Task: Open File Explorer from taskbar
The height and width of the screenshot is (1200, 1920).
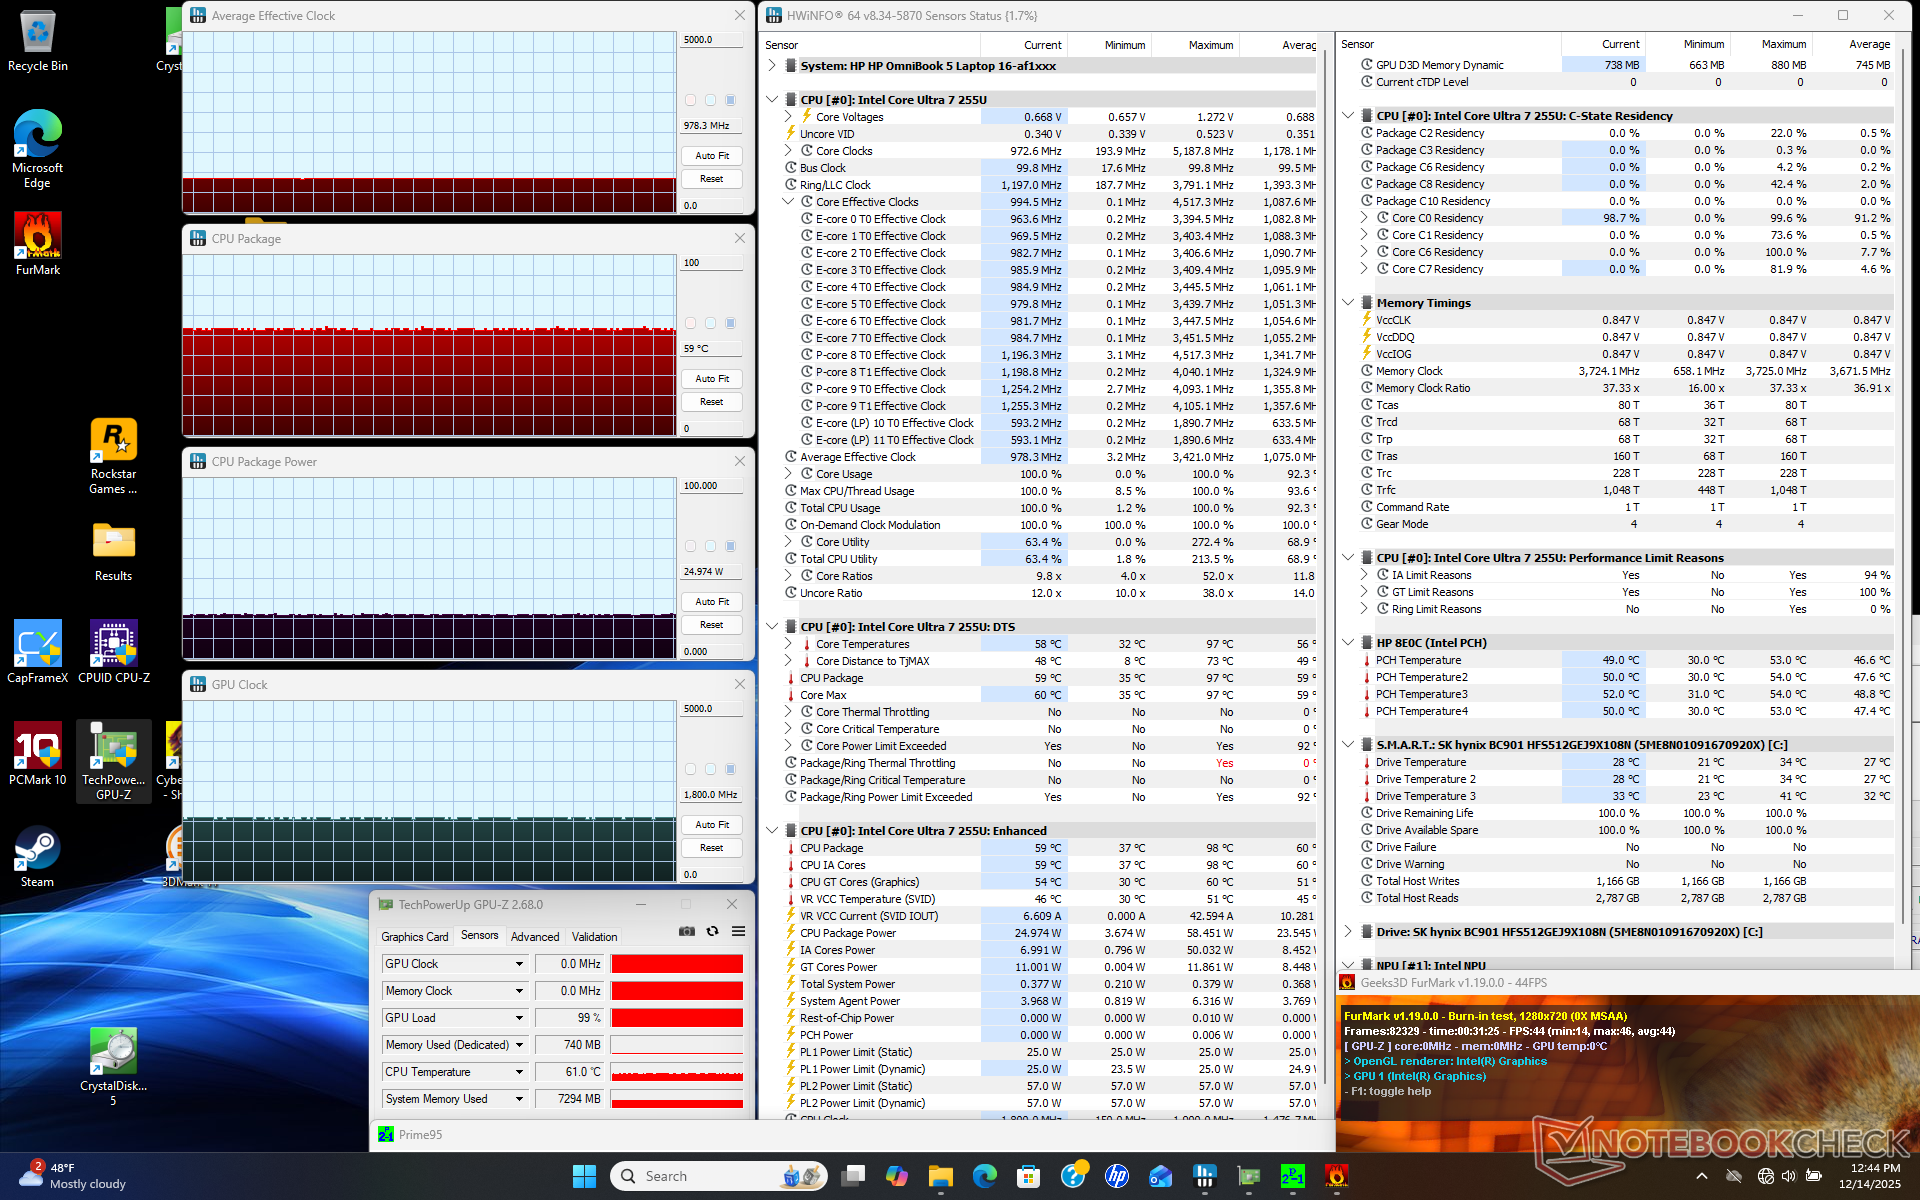Action: point(940,1176)
